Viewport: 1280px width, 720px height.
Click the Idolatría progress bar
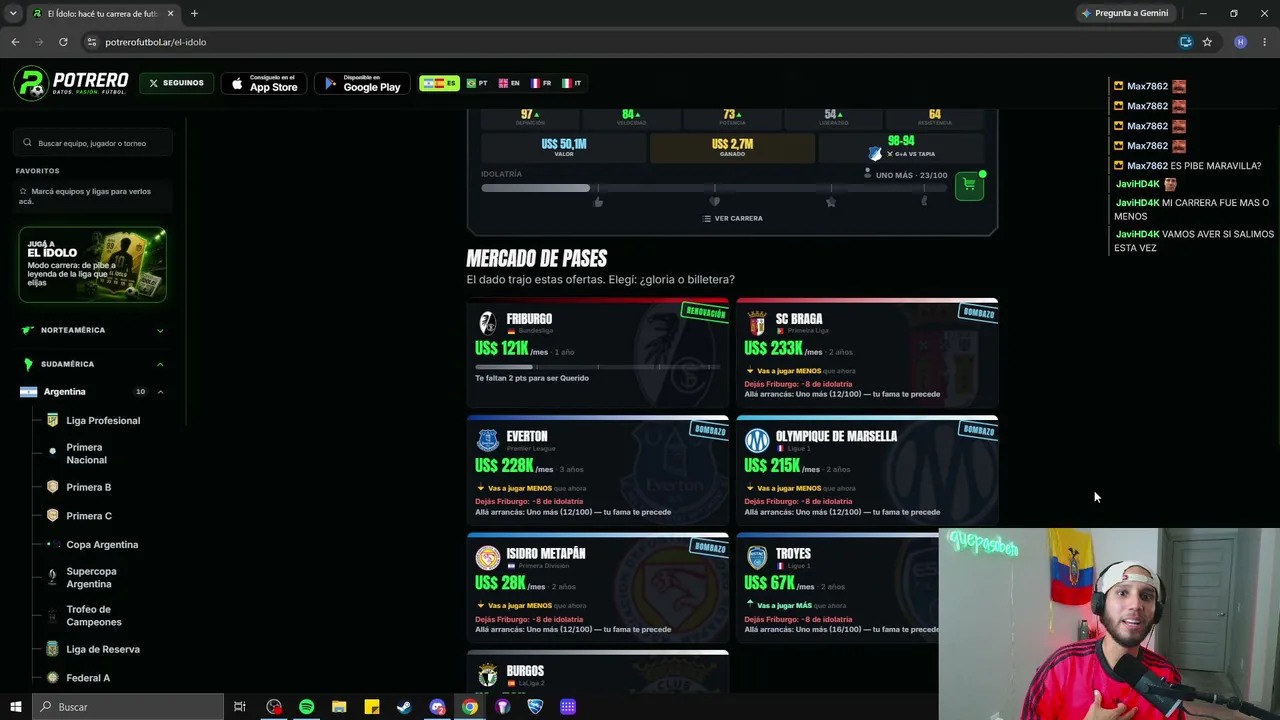tap(714, 188)
